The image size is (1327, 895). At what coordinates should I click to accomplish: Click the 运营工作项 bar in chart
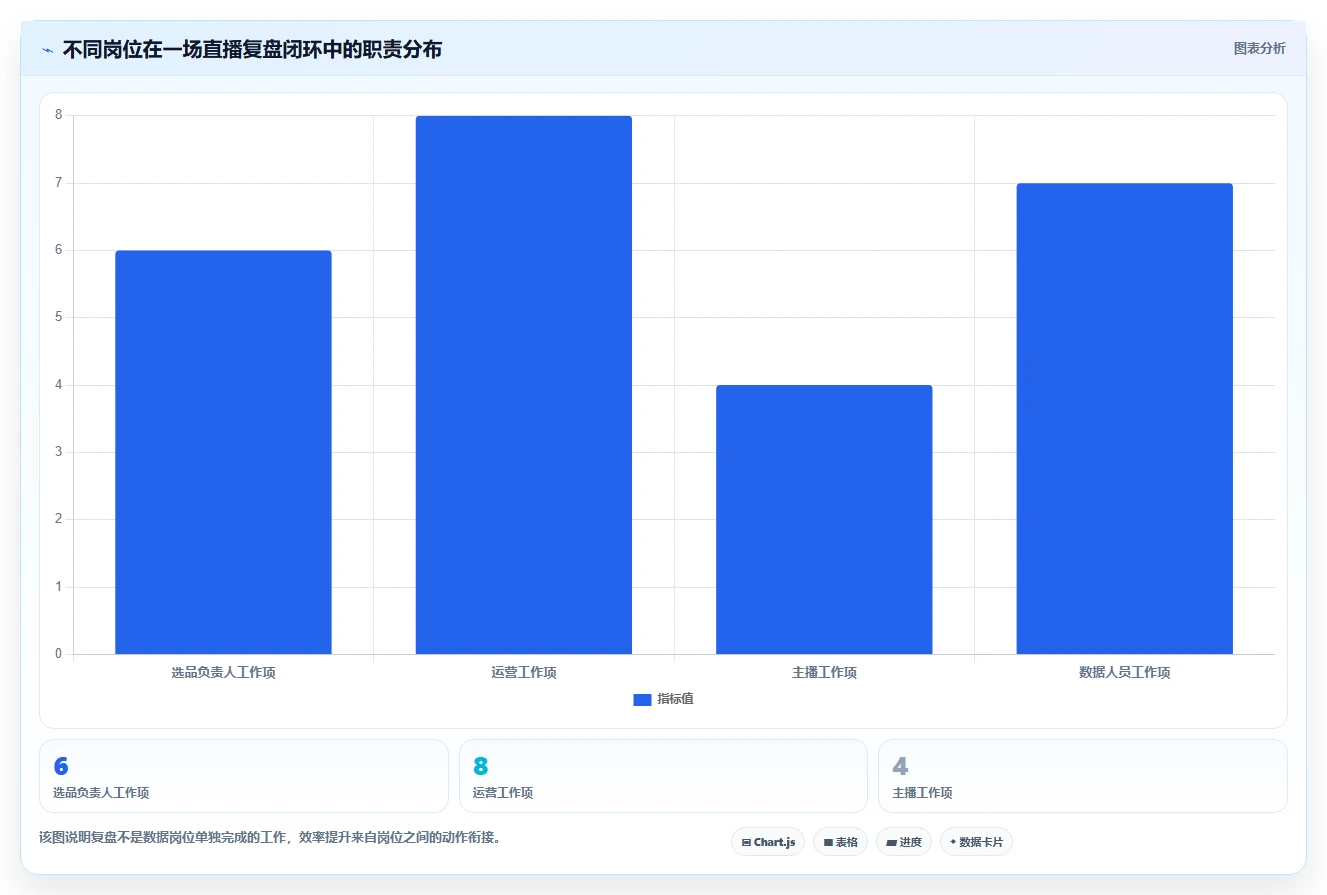(x=523, y=385)
